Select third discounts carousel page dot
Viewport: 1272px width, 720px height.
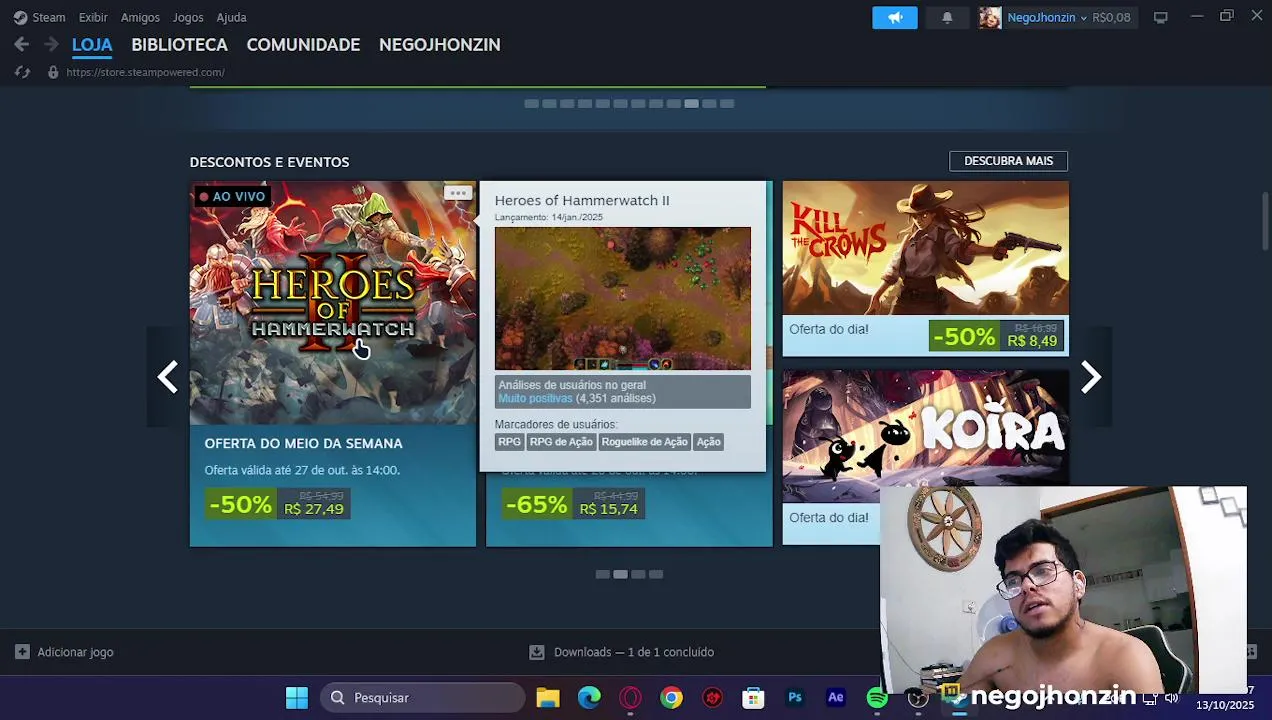point(638,575)
